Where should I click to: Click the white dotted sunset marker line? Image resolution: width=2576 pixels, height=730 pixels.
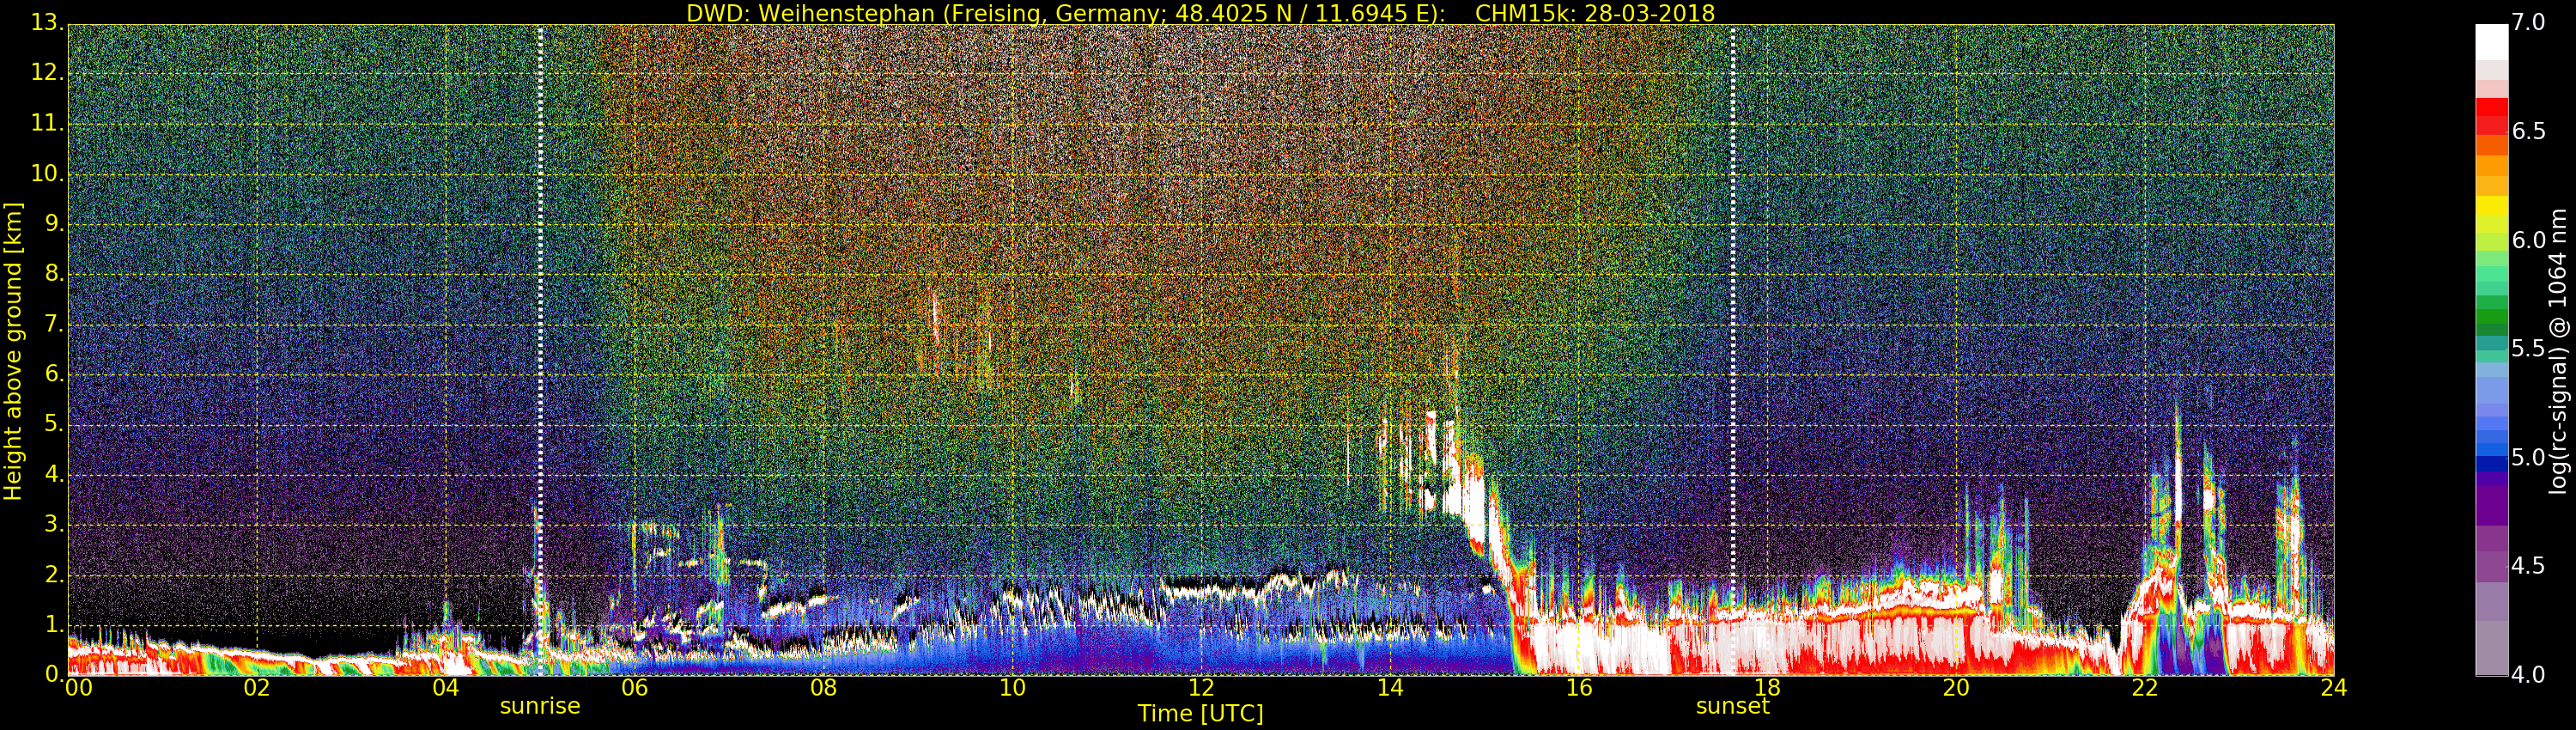[1733, 350]
